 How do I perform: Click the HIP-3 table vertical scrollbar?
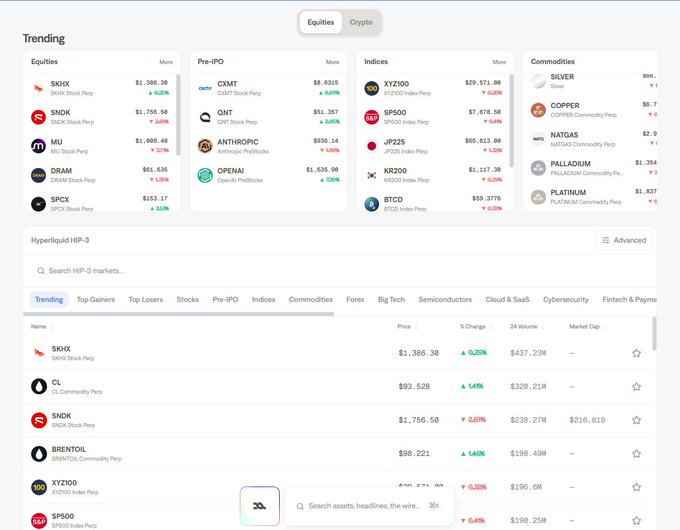(654, 334)
